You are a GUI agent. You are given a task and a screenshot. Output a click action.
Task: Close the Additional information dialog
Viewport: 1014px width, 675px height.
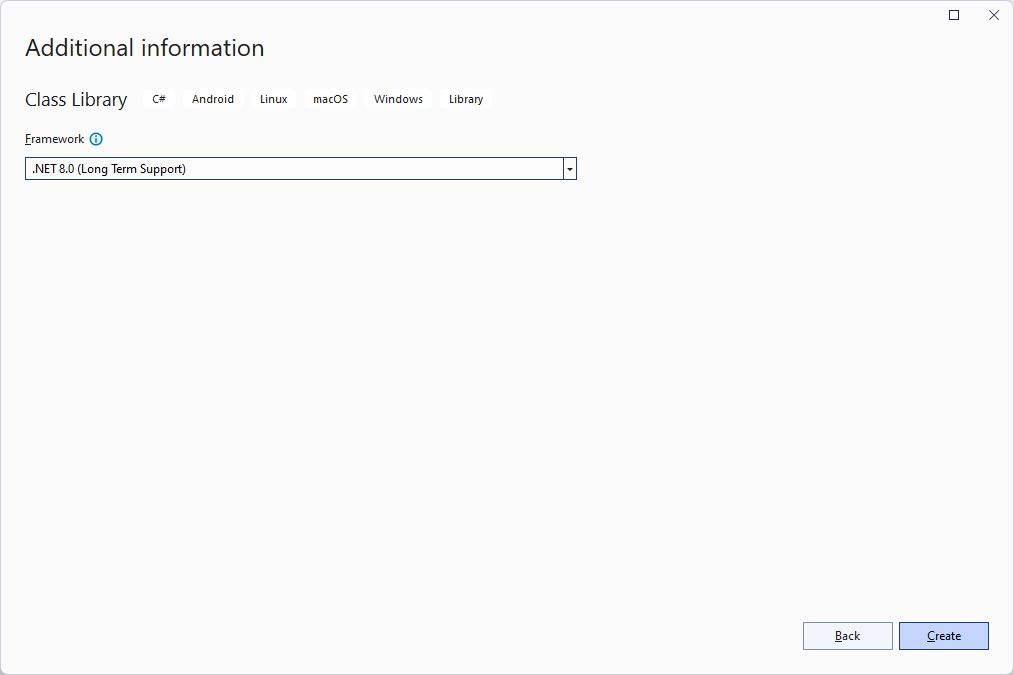(x=993, y=15)
